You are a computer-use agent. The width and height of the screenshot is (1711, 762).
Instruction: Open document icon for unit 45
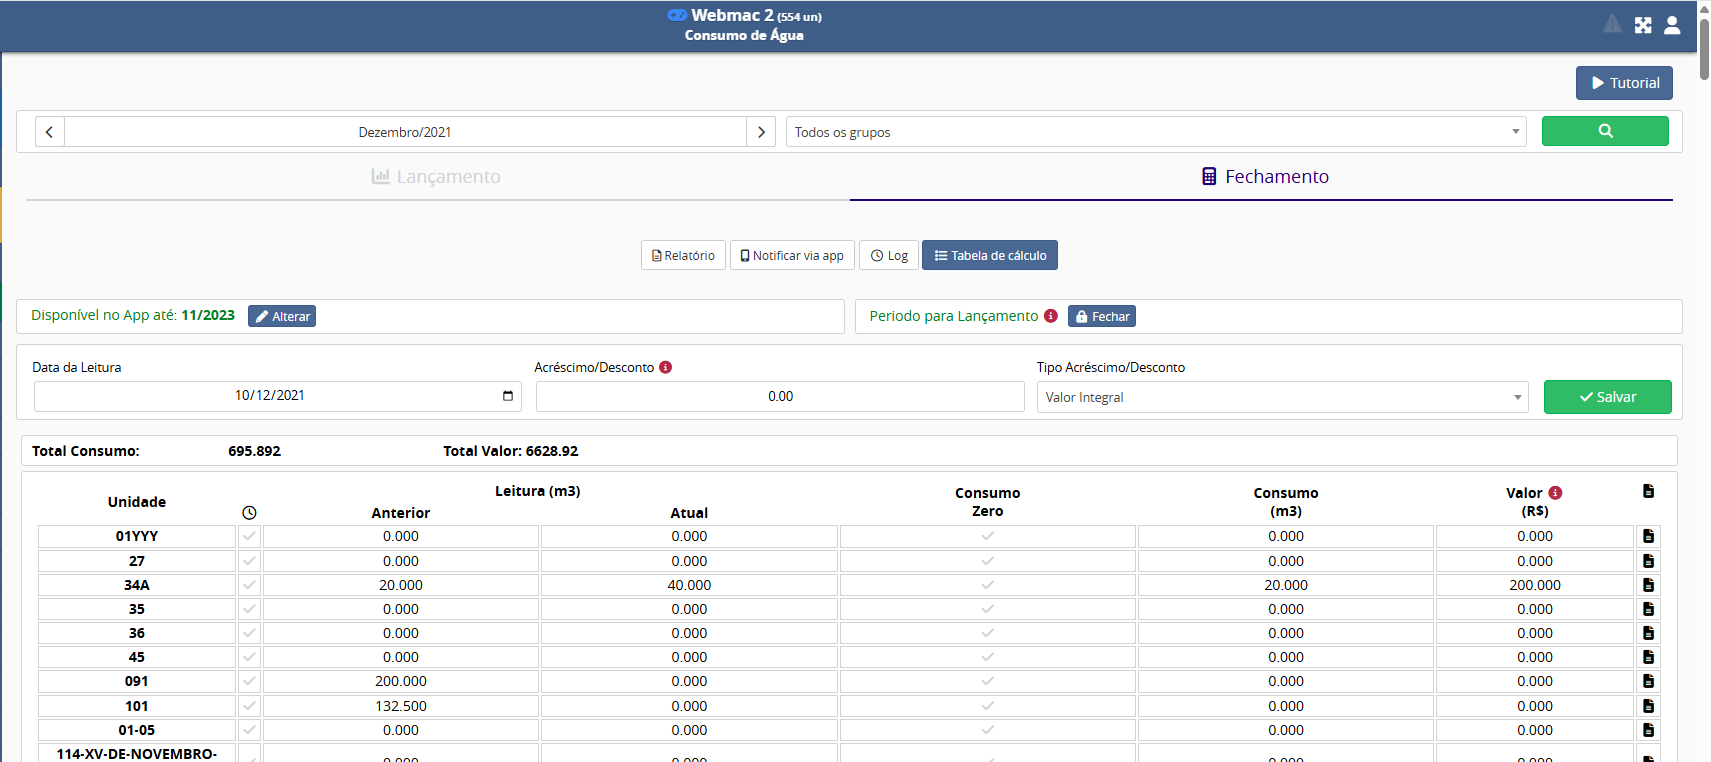tap(1648, 657)
